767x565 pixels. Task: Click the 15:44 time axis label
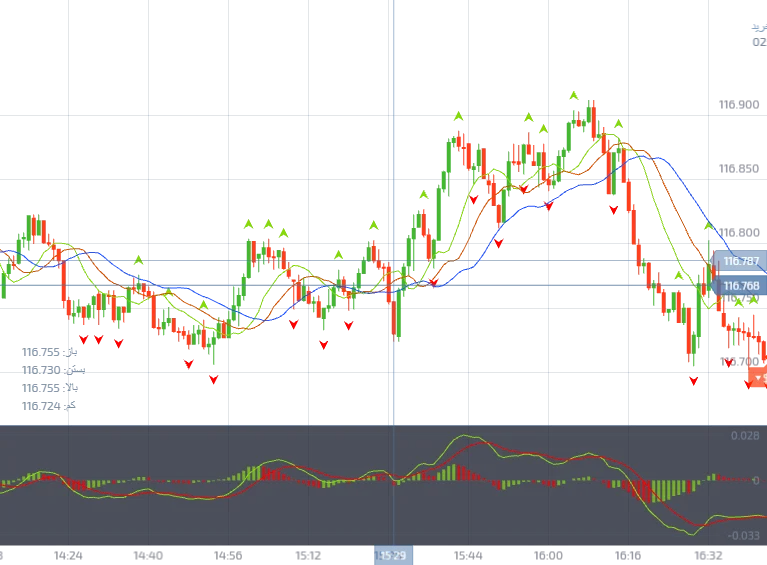click(468, 555)
